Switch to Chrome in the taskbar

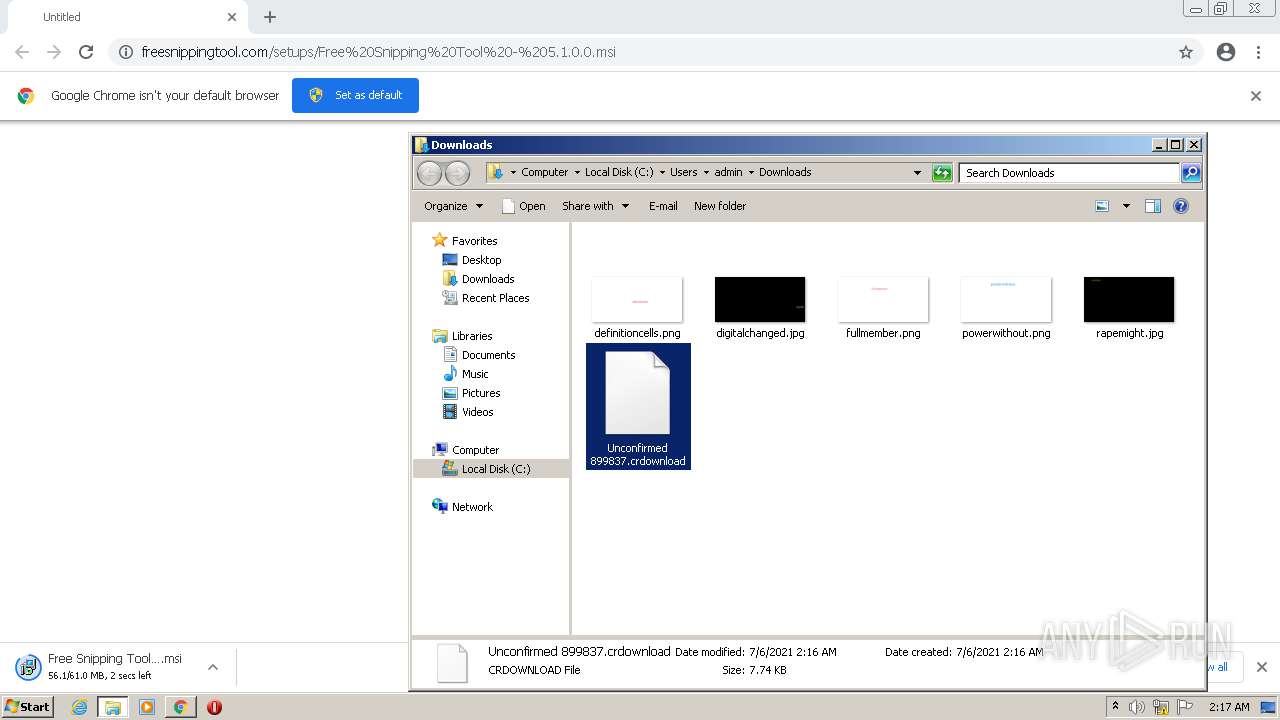coord(180,707)
